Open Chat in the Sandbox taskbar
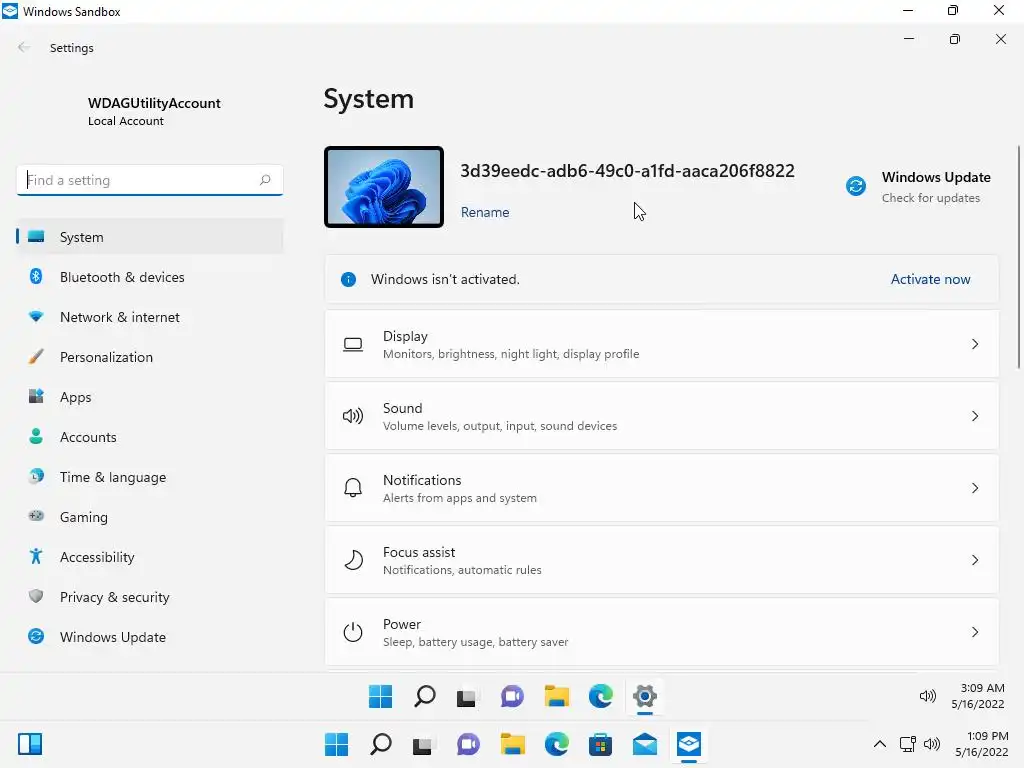 [512, 696]
